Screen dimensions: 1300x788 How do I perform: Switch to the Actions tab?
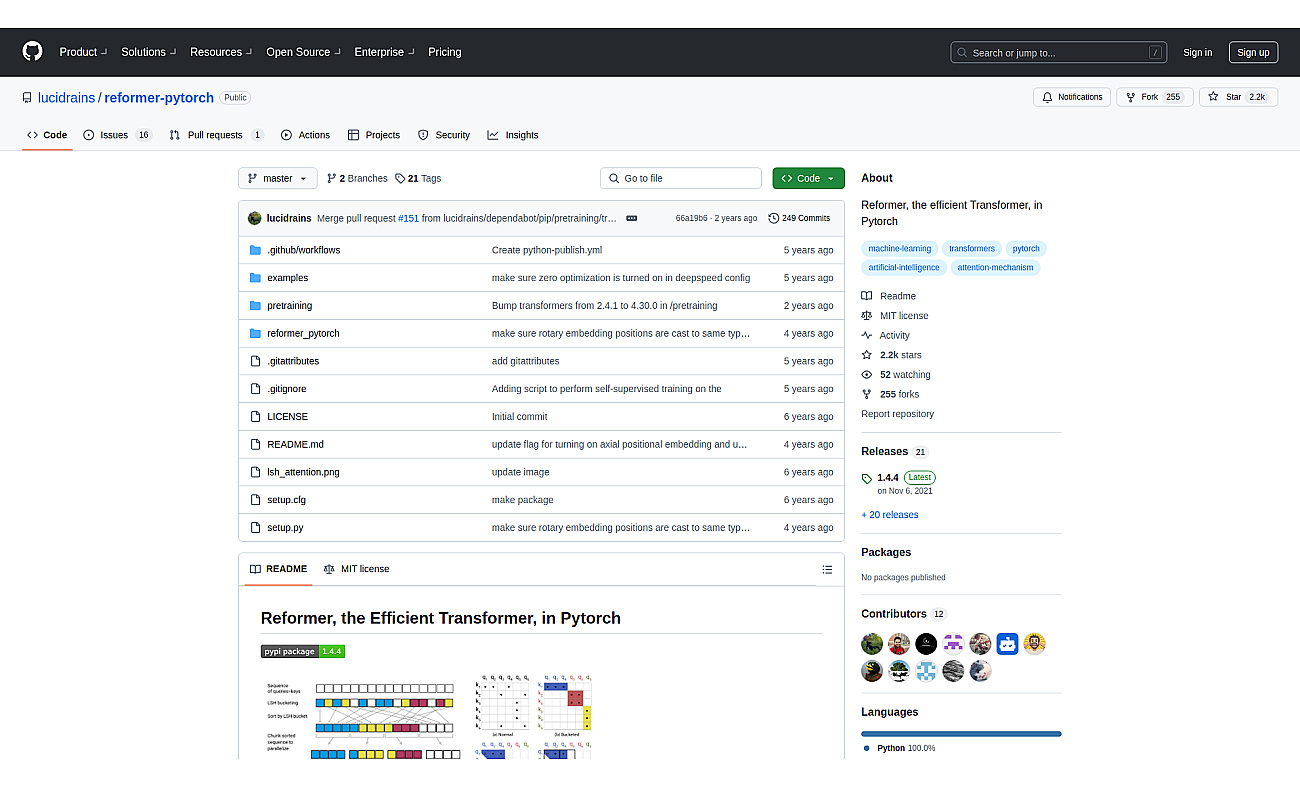[x=305, y=135]
